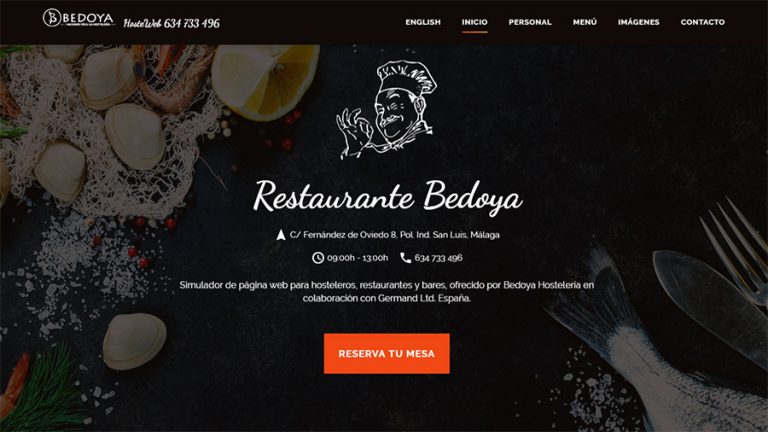Go to the PERSONAL page
This screenshot has width=768, height=432.
click(x=530, y=22)
